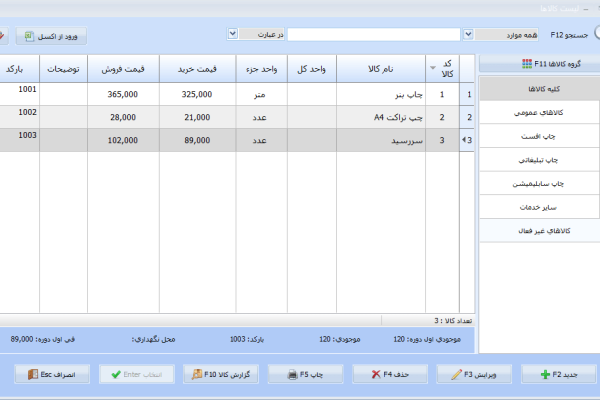Click the انصراف Esc button
This screenshot has height=400, width=600.
coord(52,374)
